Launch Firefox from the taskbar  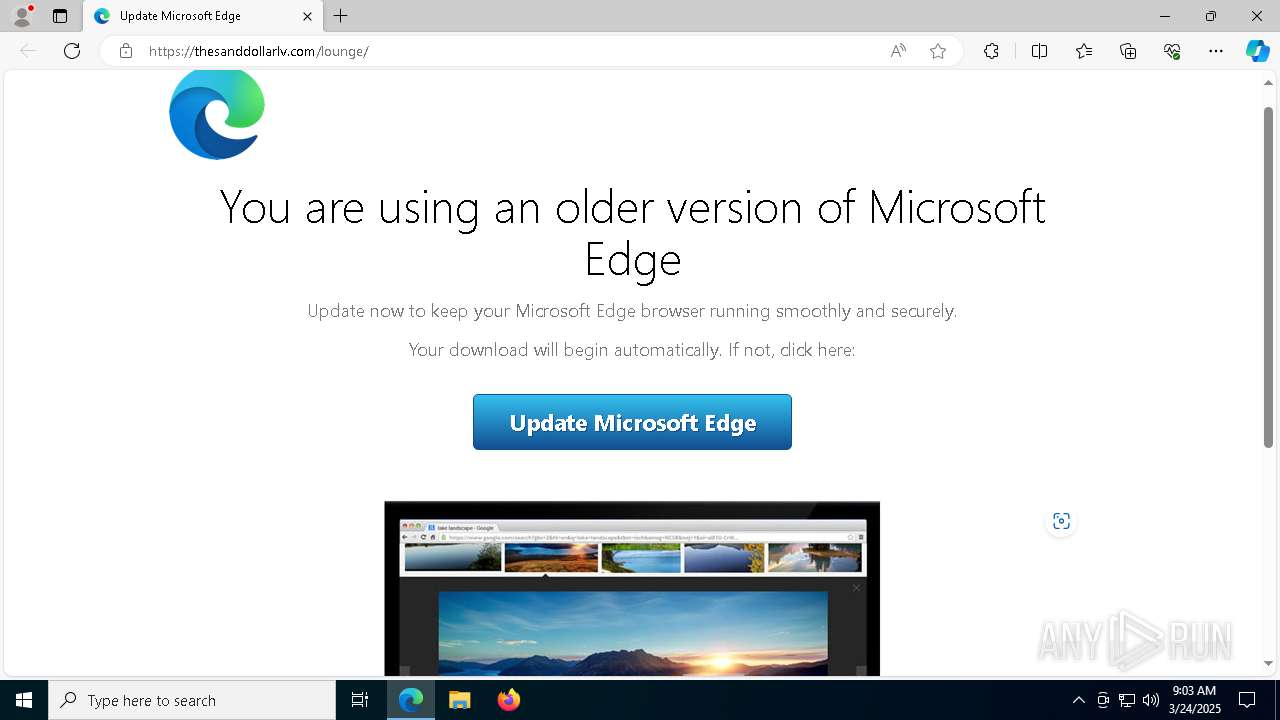(508, 700)
